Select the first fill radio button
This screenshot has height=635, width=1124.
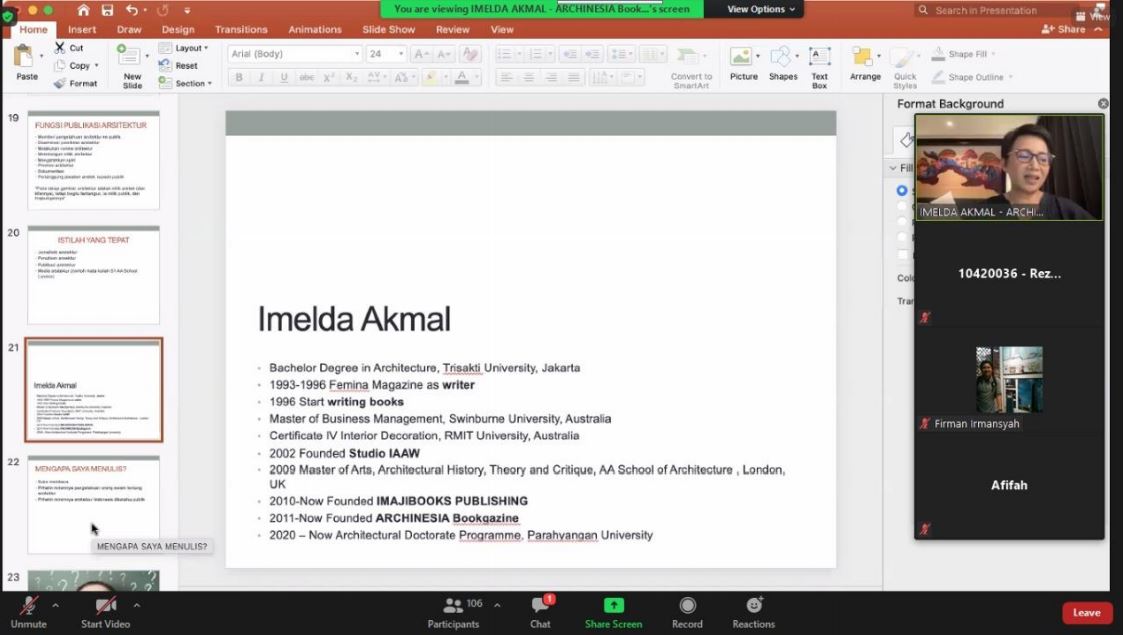click(x=902, y=190)
